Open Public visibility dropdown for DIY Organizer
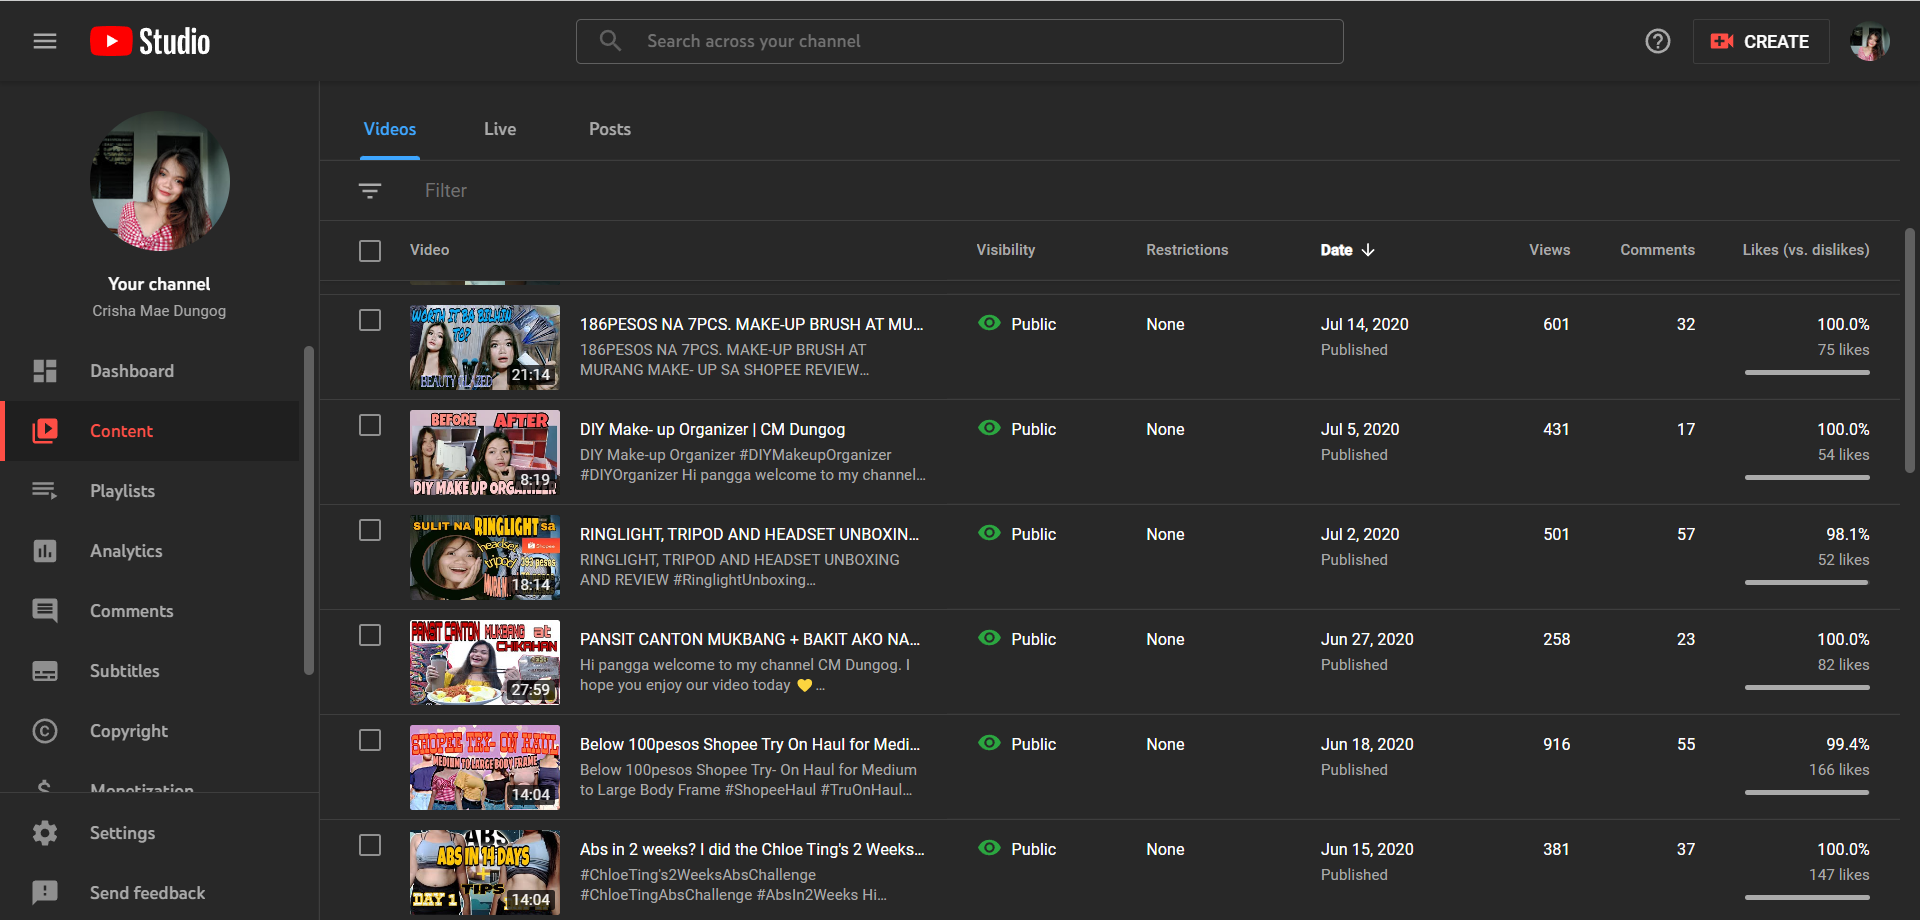The image size is (1920, 920). coord(1033,429)
